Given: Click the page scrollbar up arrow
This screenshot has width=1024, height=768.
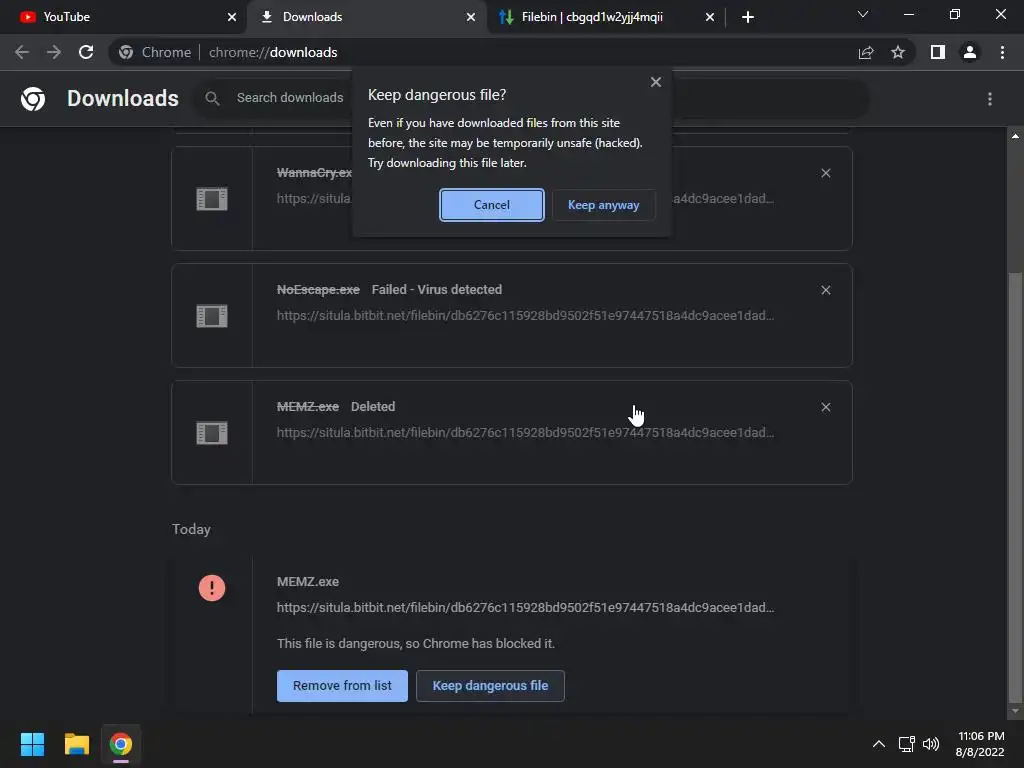Looking at the screenshot, I should [1015, 136].
